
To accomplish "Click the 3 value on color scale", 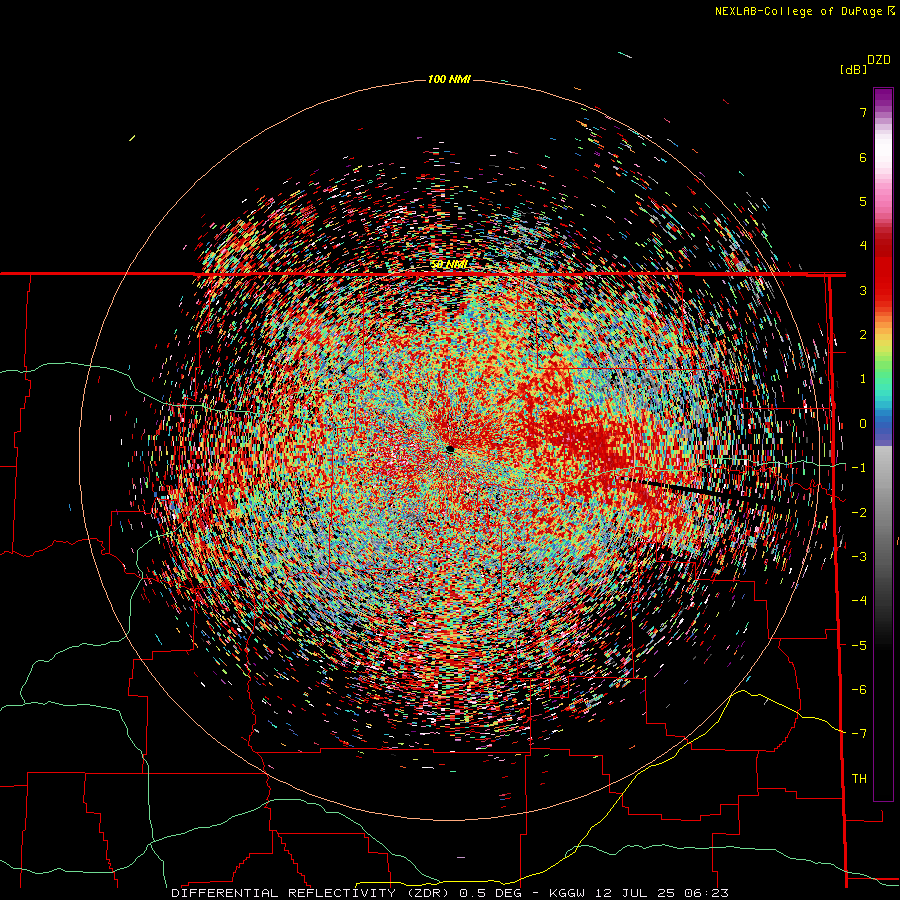I will click(x=863, y=290).
